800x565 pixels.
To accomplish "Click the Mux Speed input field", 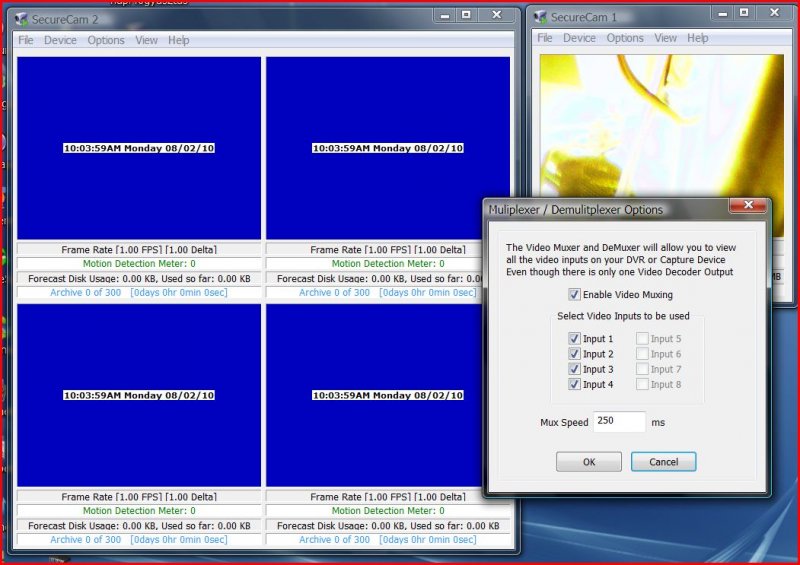I will (619, 422).
